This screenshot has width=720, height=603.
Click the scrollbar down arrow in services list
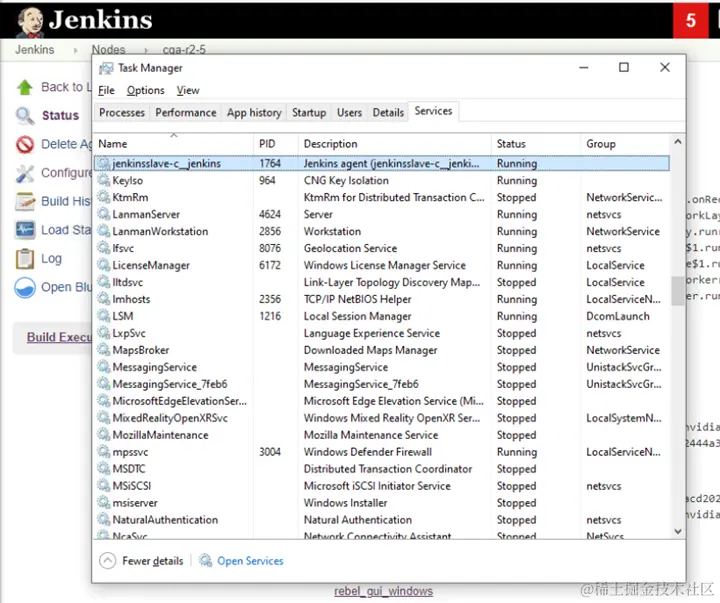coord(678,531)
